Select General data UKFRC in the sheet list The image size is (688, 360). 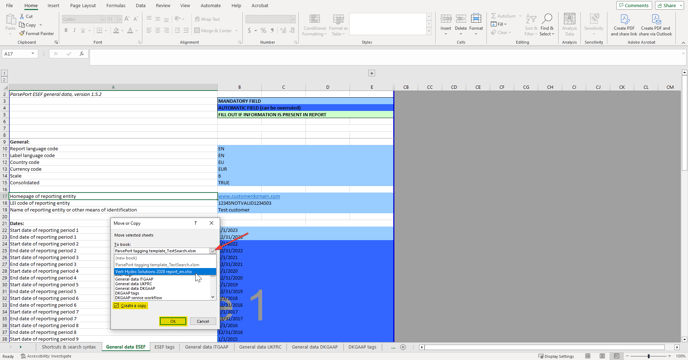click(x=134, y=284)
